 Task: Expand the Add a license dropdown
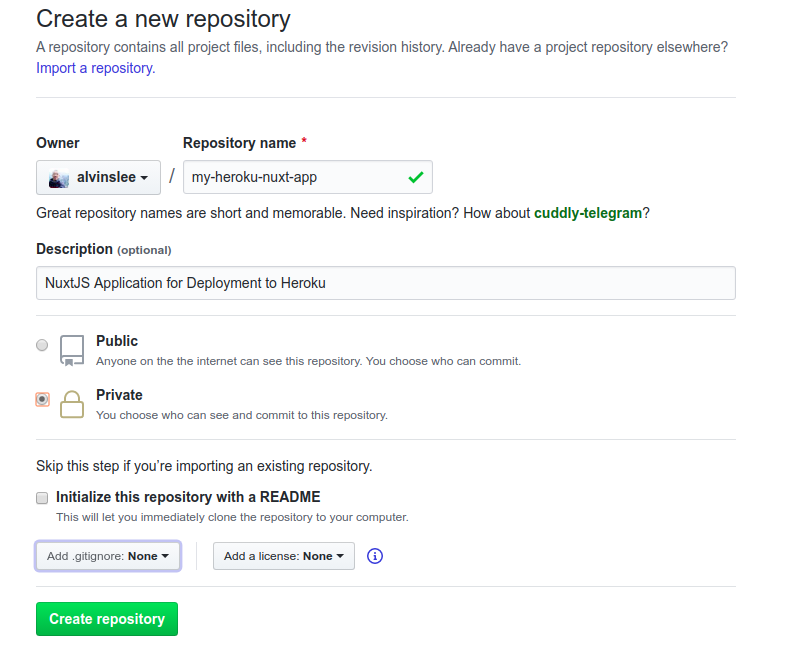point(283,556)
